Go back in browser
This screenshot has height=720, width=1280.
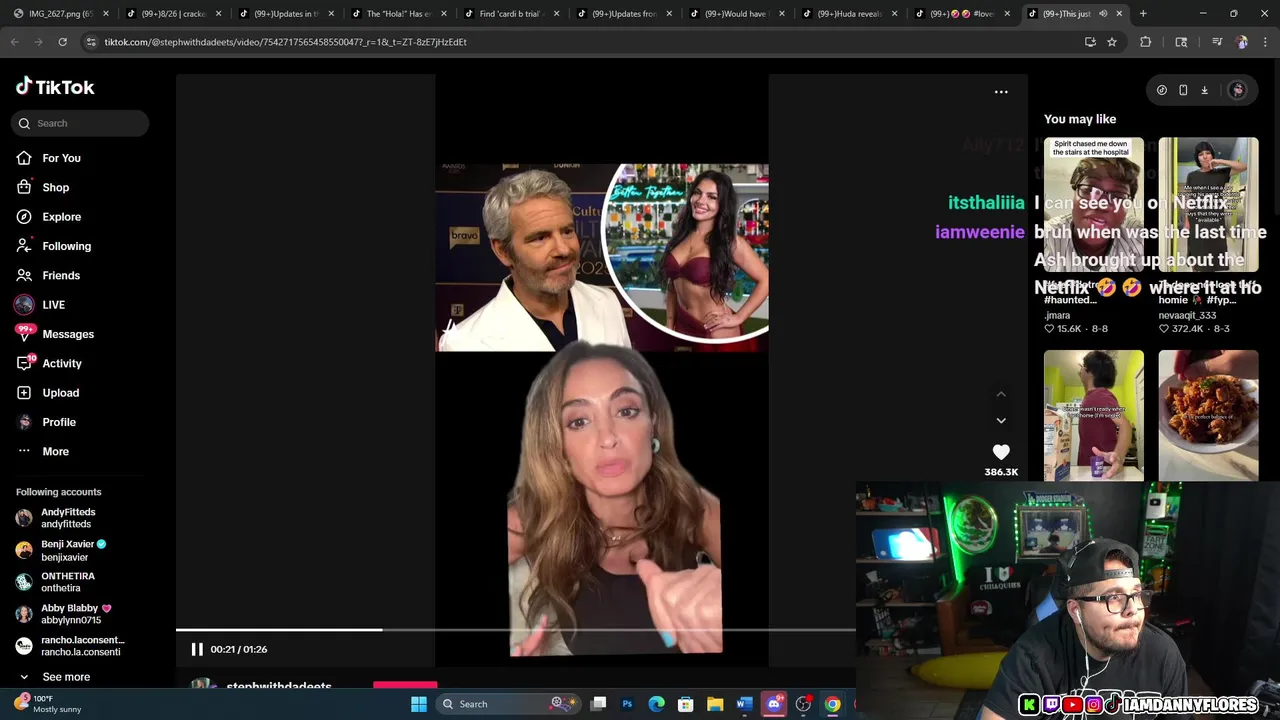tap(15, 42)
